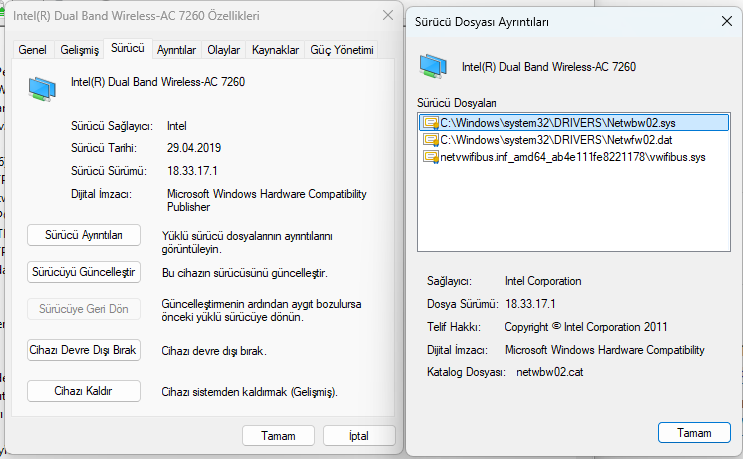This screenshot has width=743, height=459.
Task: Click the Telif Hakkı label
Action: tap(454, 327)
